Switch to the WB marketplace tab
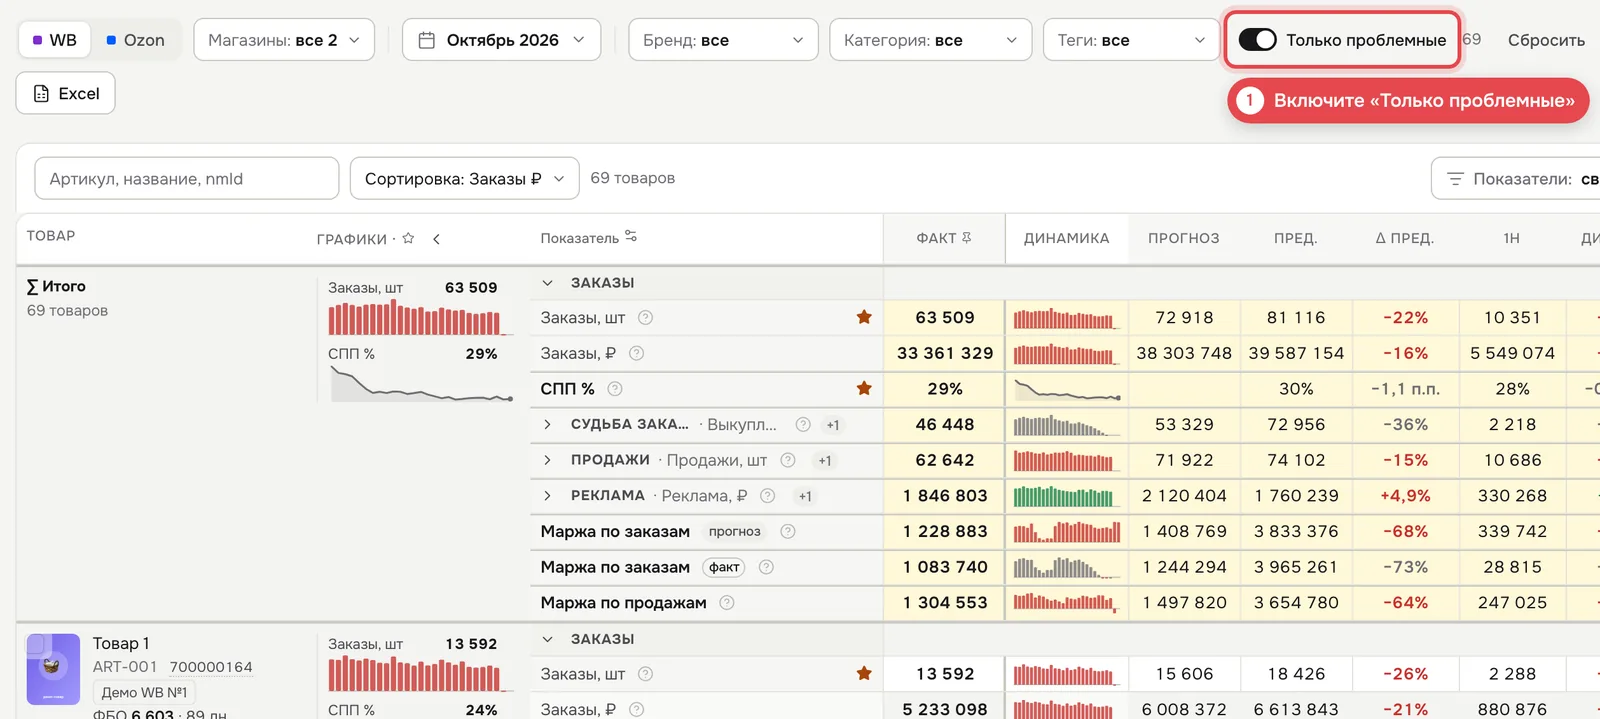Viewport: 1600px width, 719px height. pyautogui.click(x=55, y=40)
